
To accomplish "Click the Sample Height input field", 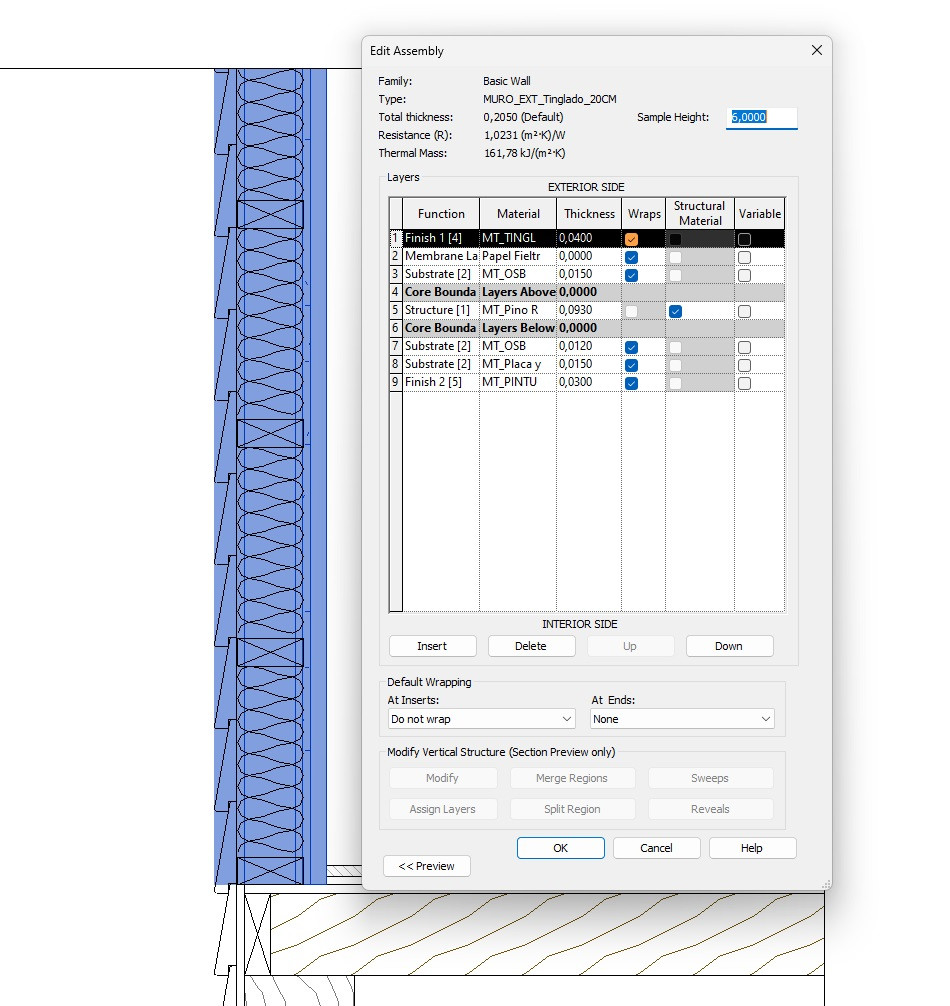I will pyautogui.click(x=762, y=117).
